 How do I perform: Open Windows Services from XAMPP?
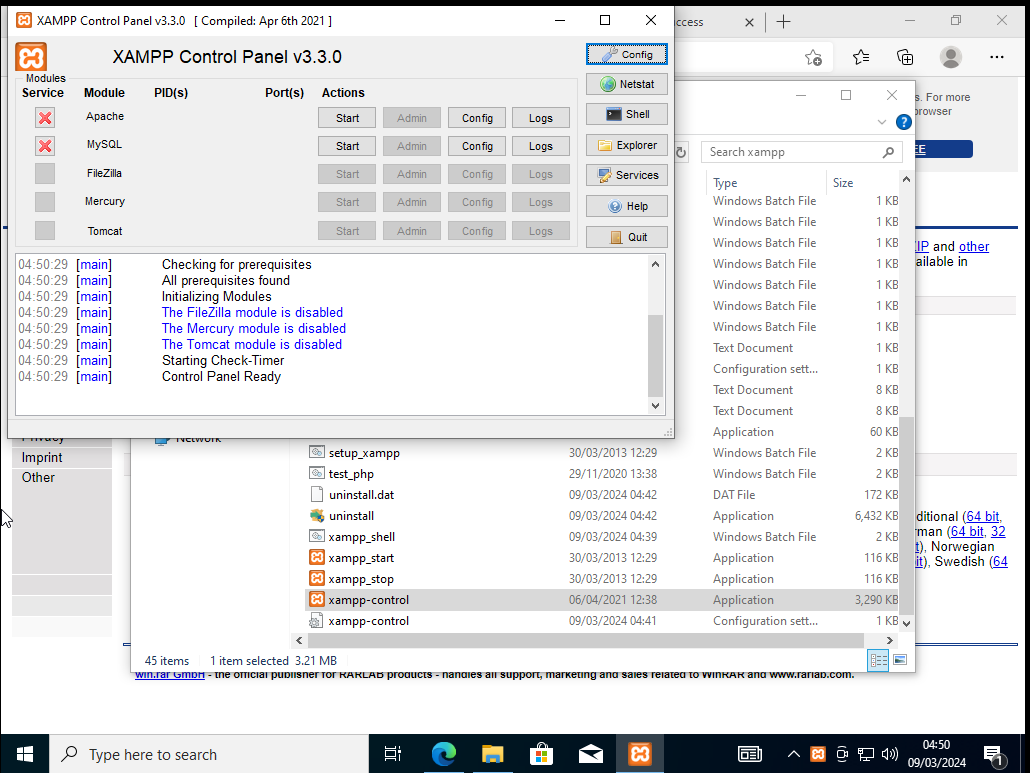(627, 175)
